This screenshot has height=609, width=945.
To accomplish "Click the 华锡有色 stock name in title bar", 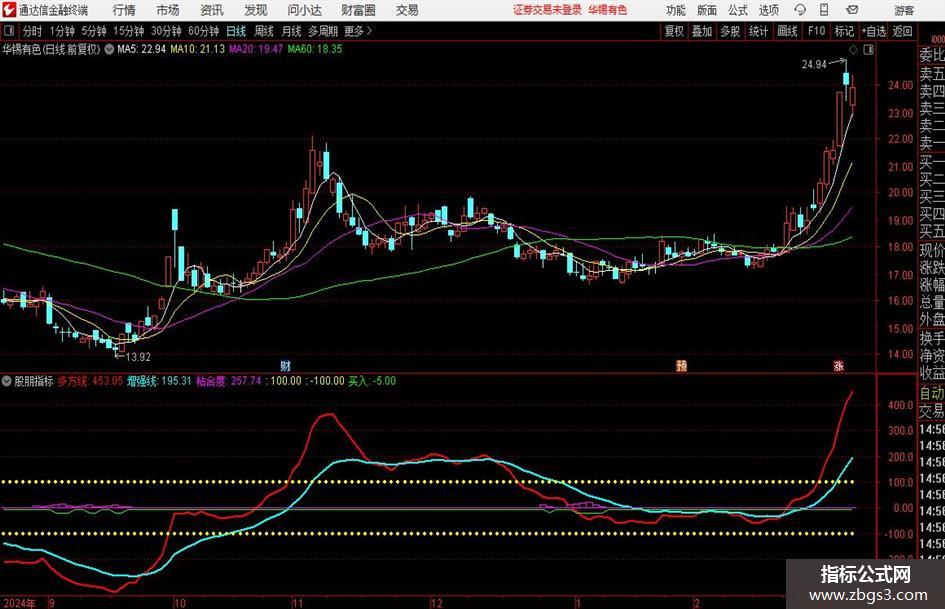I will point(608,10).
